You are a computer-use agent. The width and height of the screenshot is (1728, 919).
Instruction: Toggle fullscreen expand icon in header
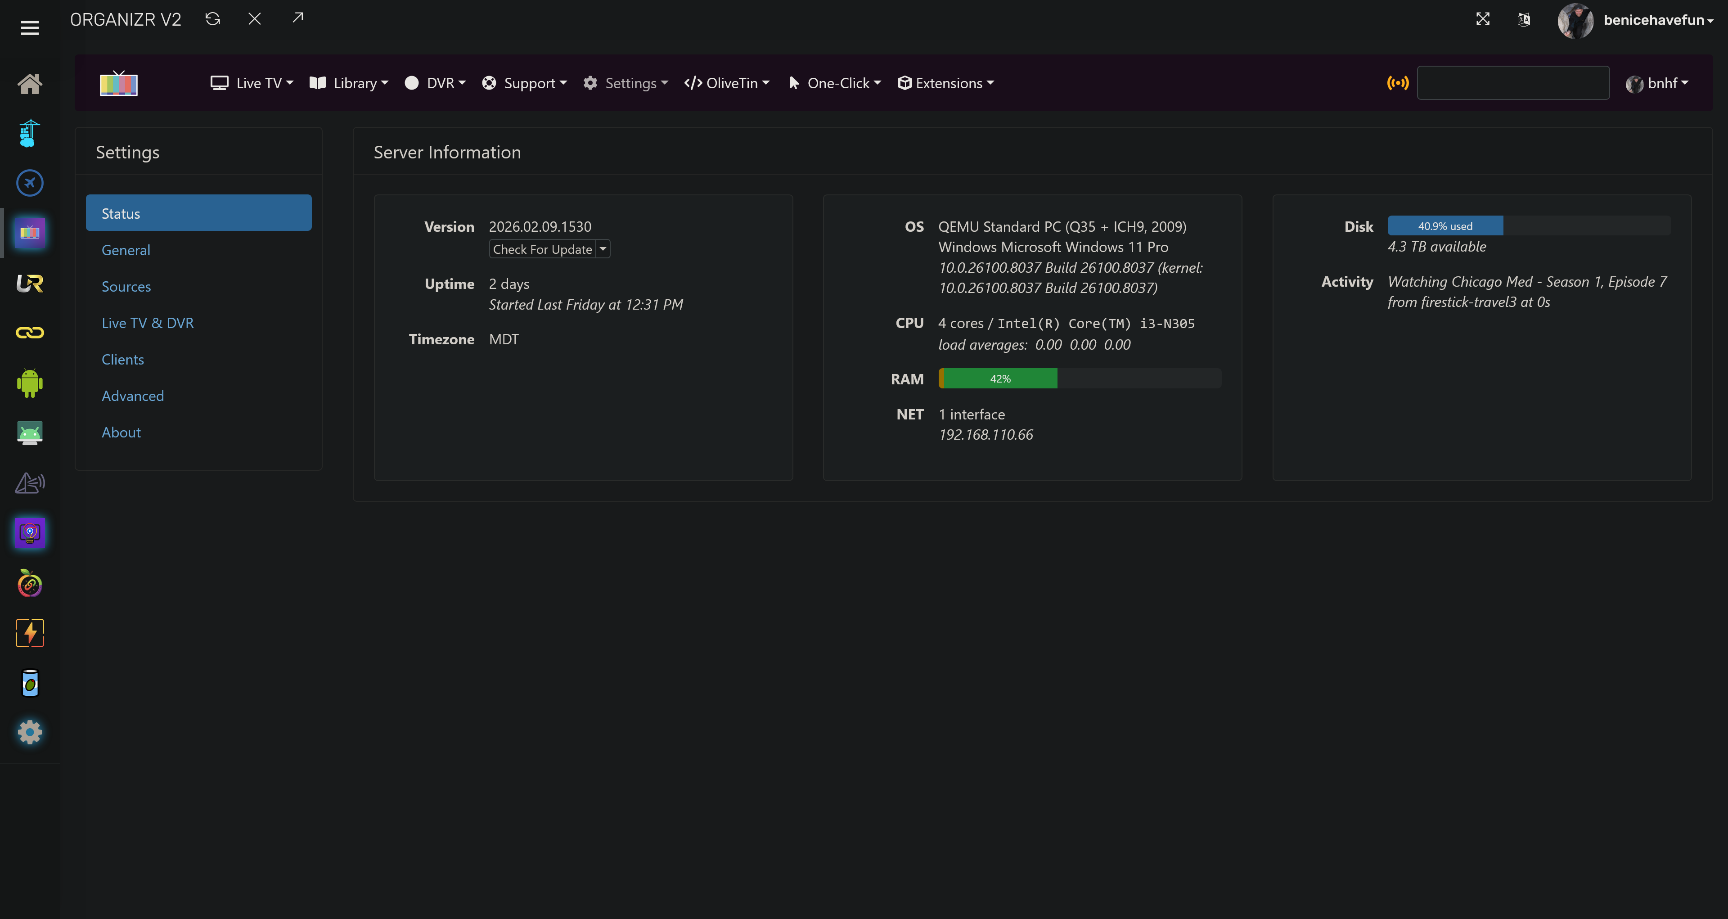click(1483, 19)
